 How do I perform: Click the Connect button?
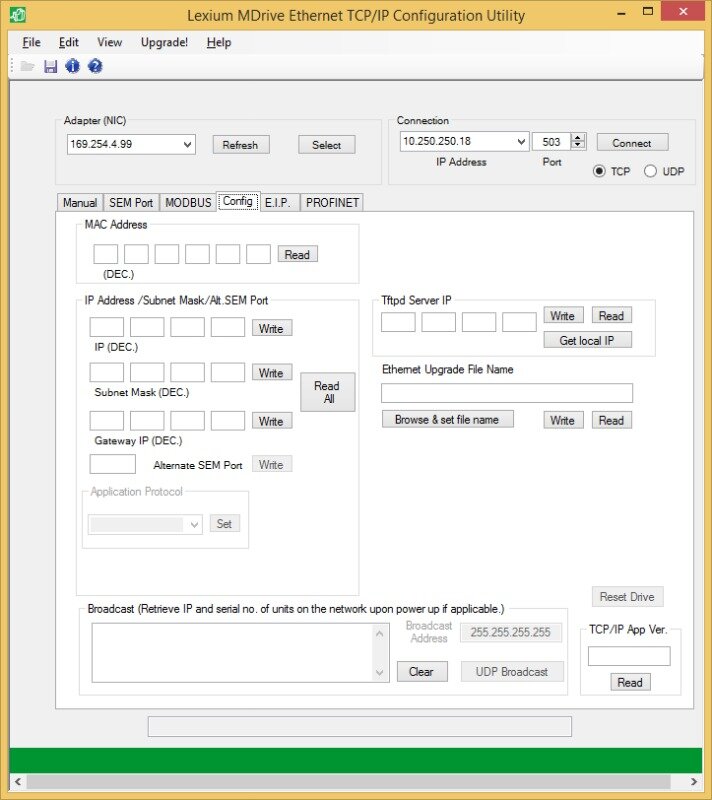click(632, 143)
